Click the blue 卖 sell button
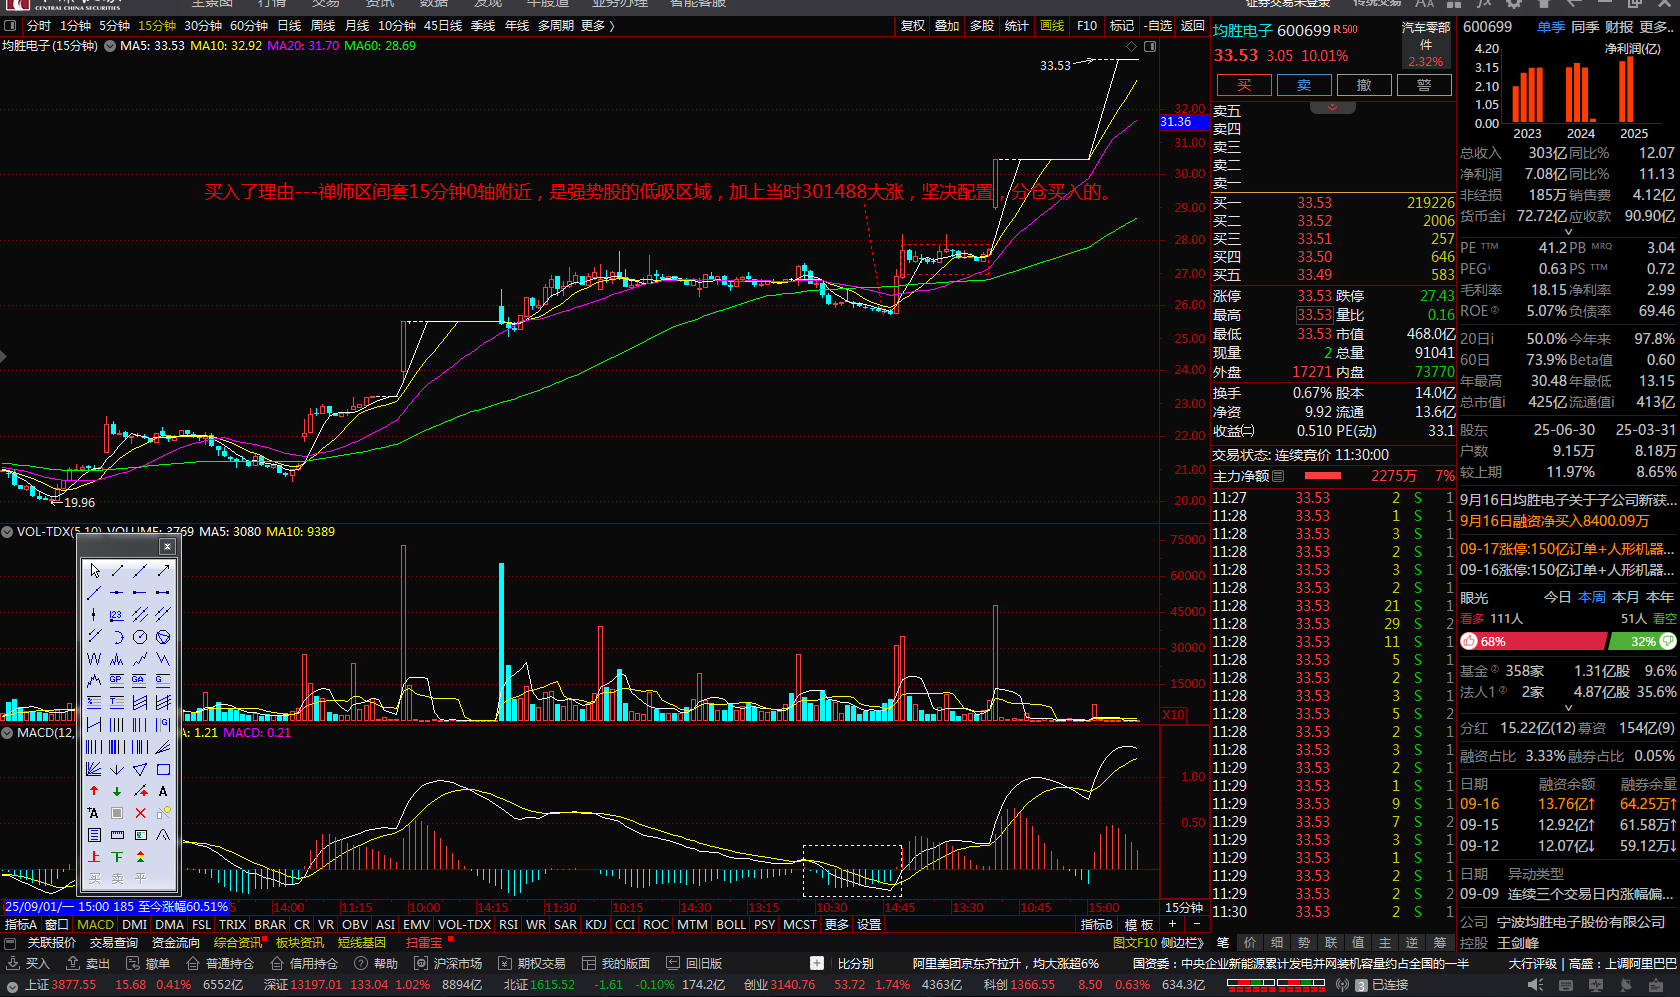The width and height of the screenshot is (1680, 997). pos(1304,85)
